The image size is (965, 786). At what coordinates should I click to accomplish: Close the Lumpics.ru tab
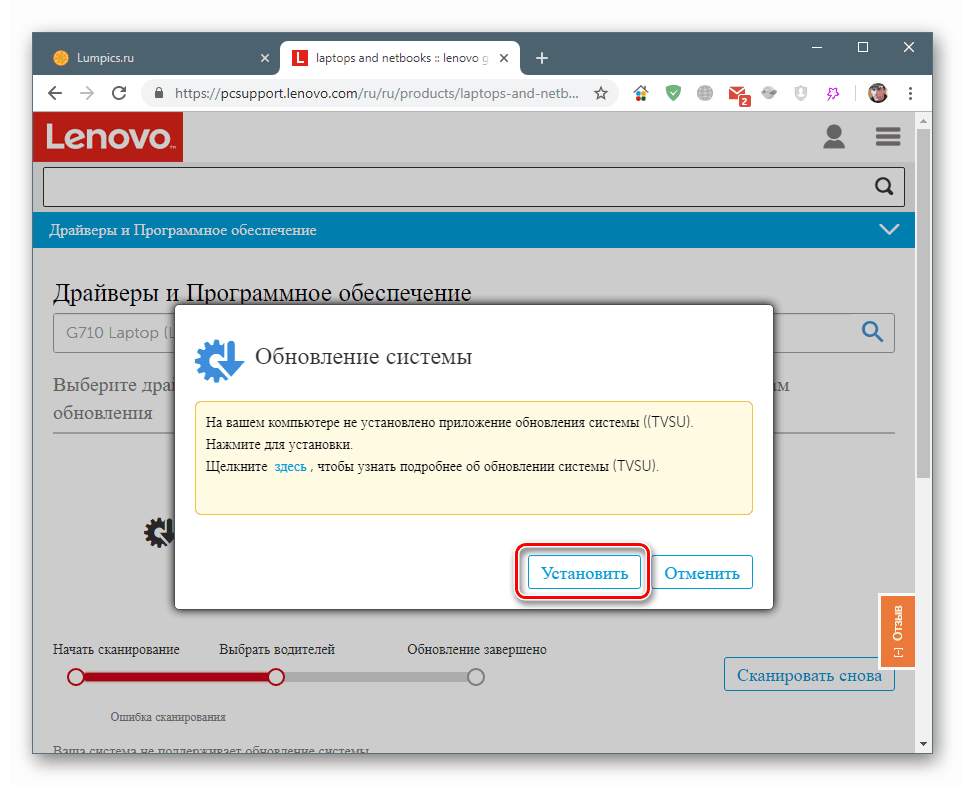click(265, 58)
